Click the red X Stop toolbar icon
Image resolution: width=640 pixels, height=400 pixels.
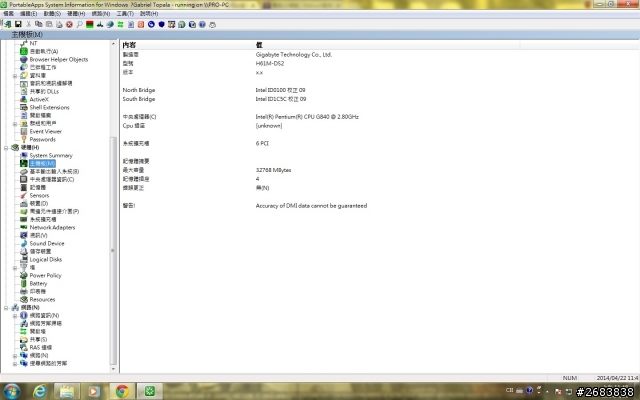[69, 24]
